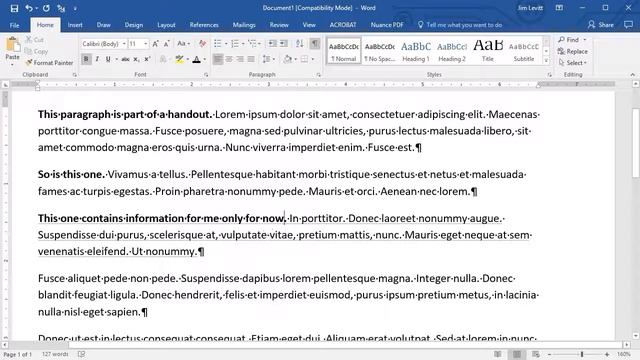Open the Change Case dropdown
The height and width of the screenshot is (360, 640).
coord(183,44)
